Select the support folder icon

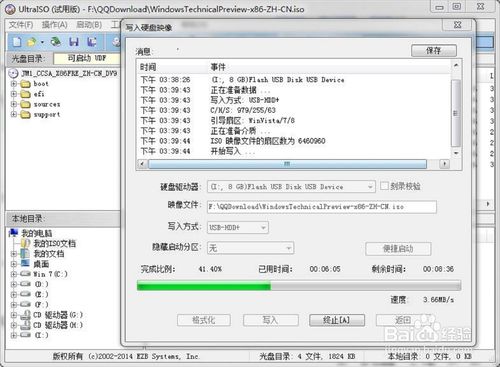coord(25,115)
